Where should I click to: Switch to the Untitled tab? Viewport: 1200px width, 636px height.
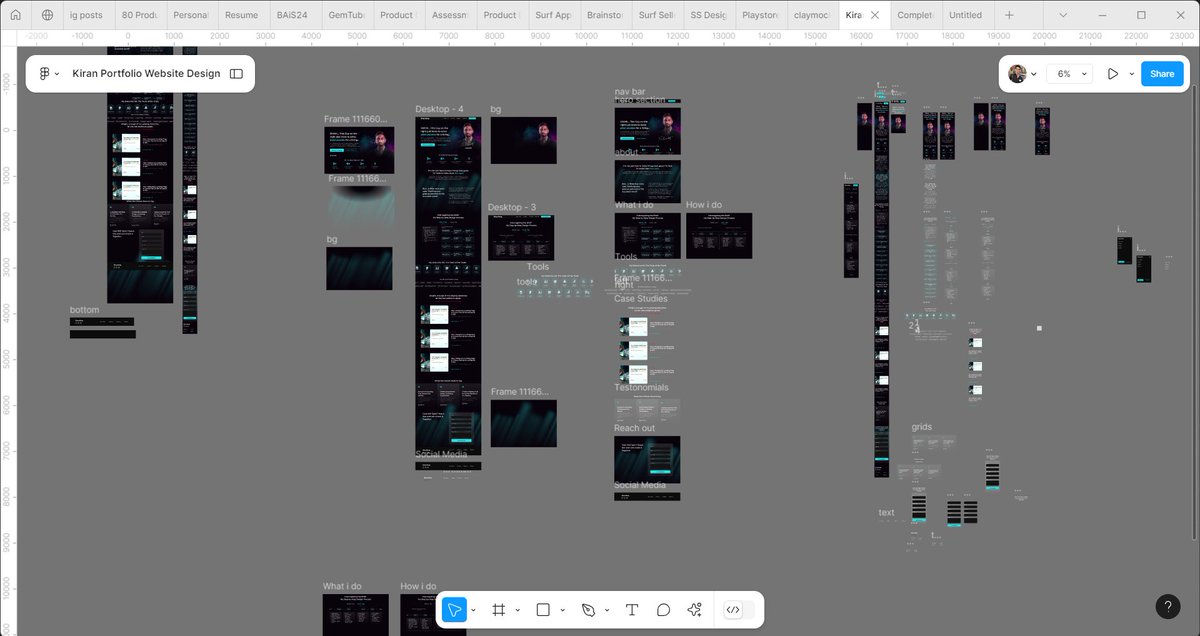point(965,15)
